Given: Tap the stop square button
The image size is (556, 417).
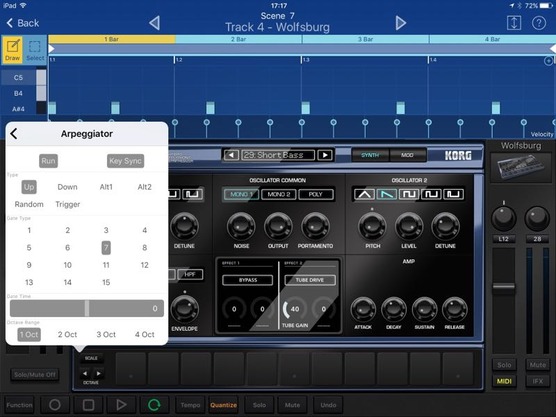Looking at the screenshot, I should point(88,405).
